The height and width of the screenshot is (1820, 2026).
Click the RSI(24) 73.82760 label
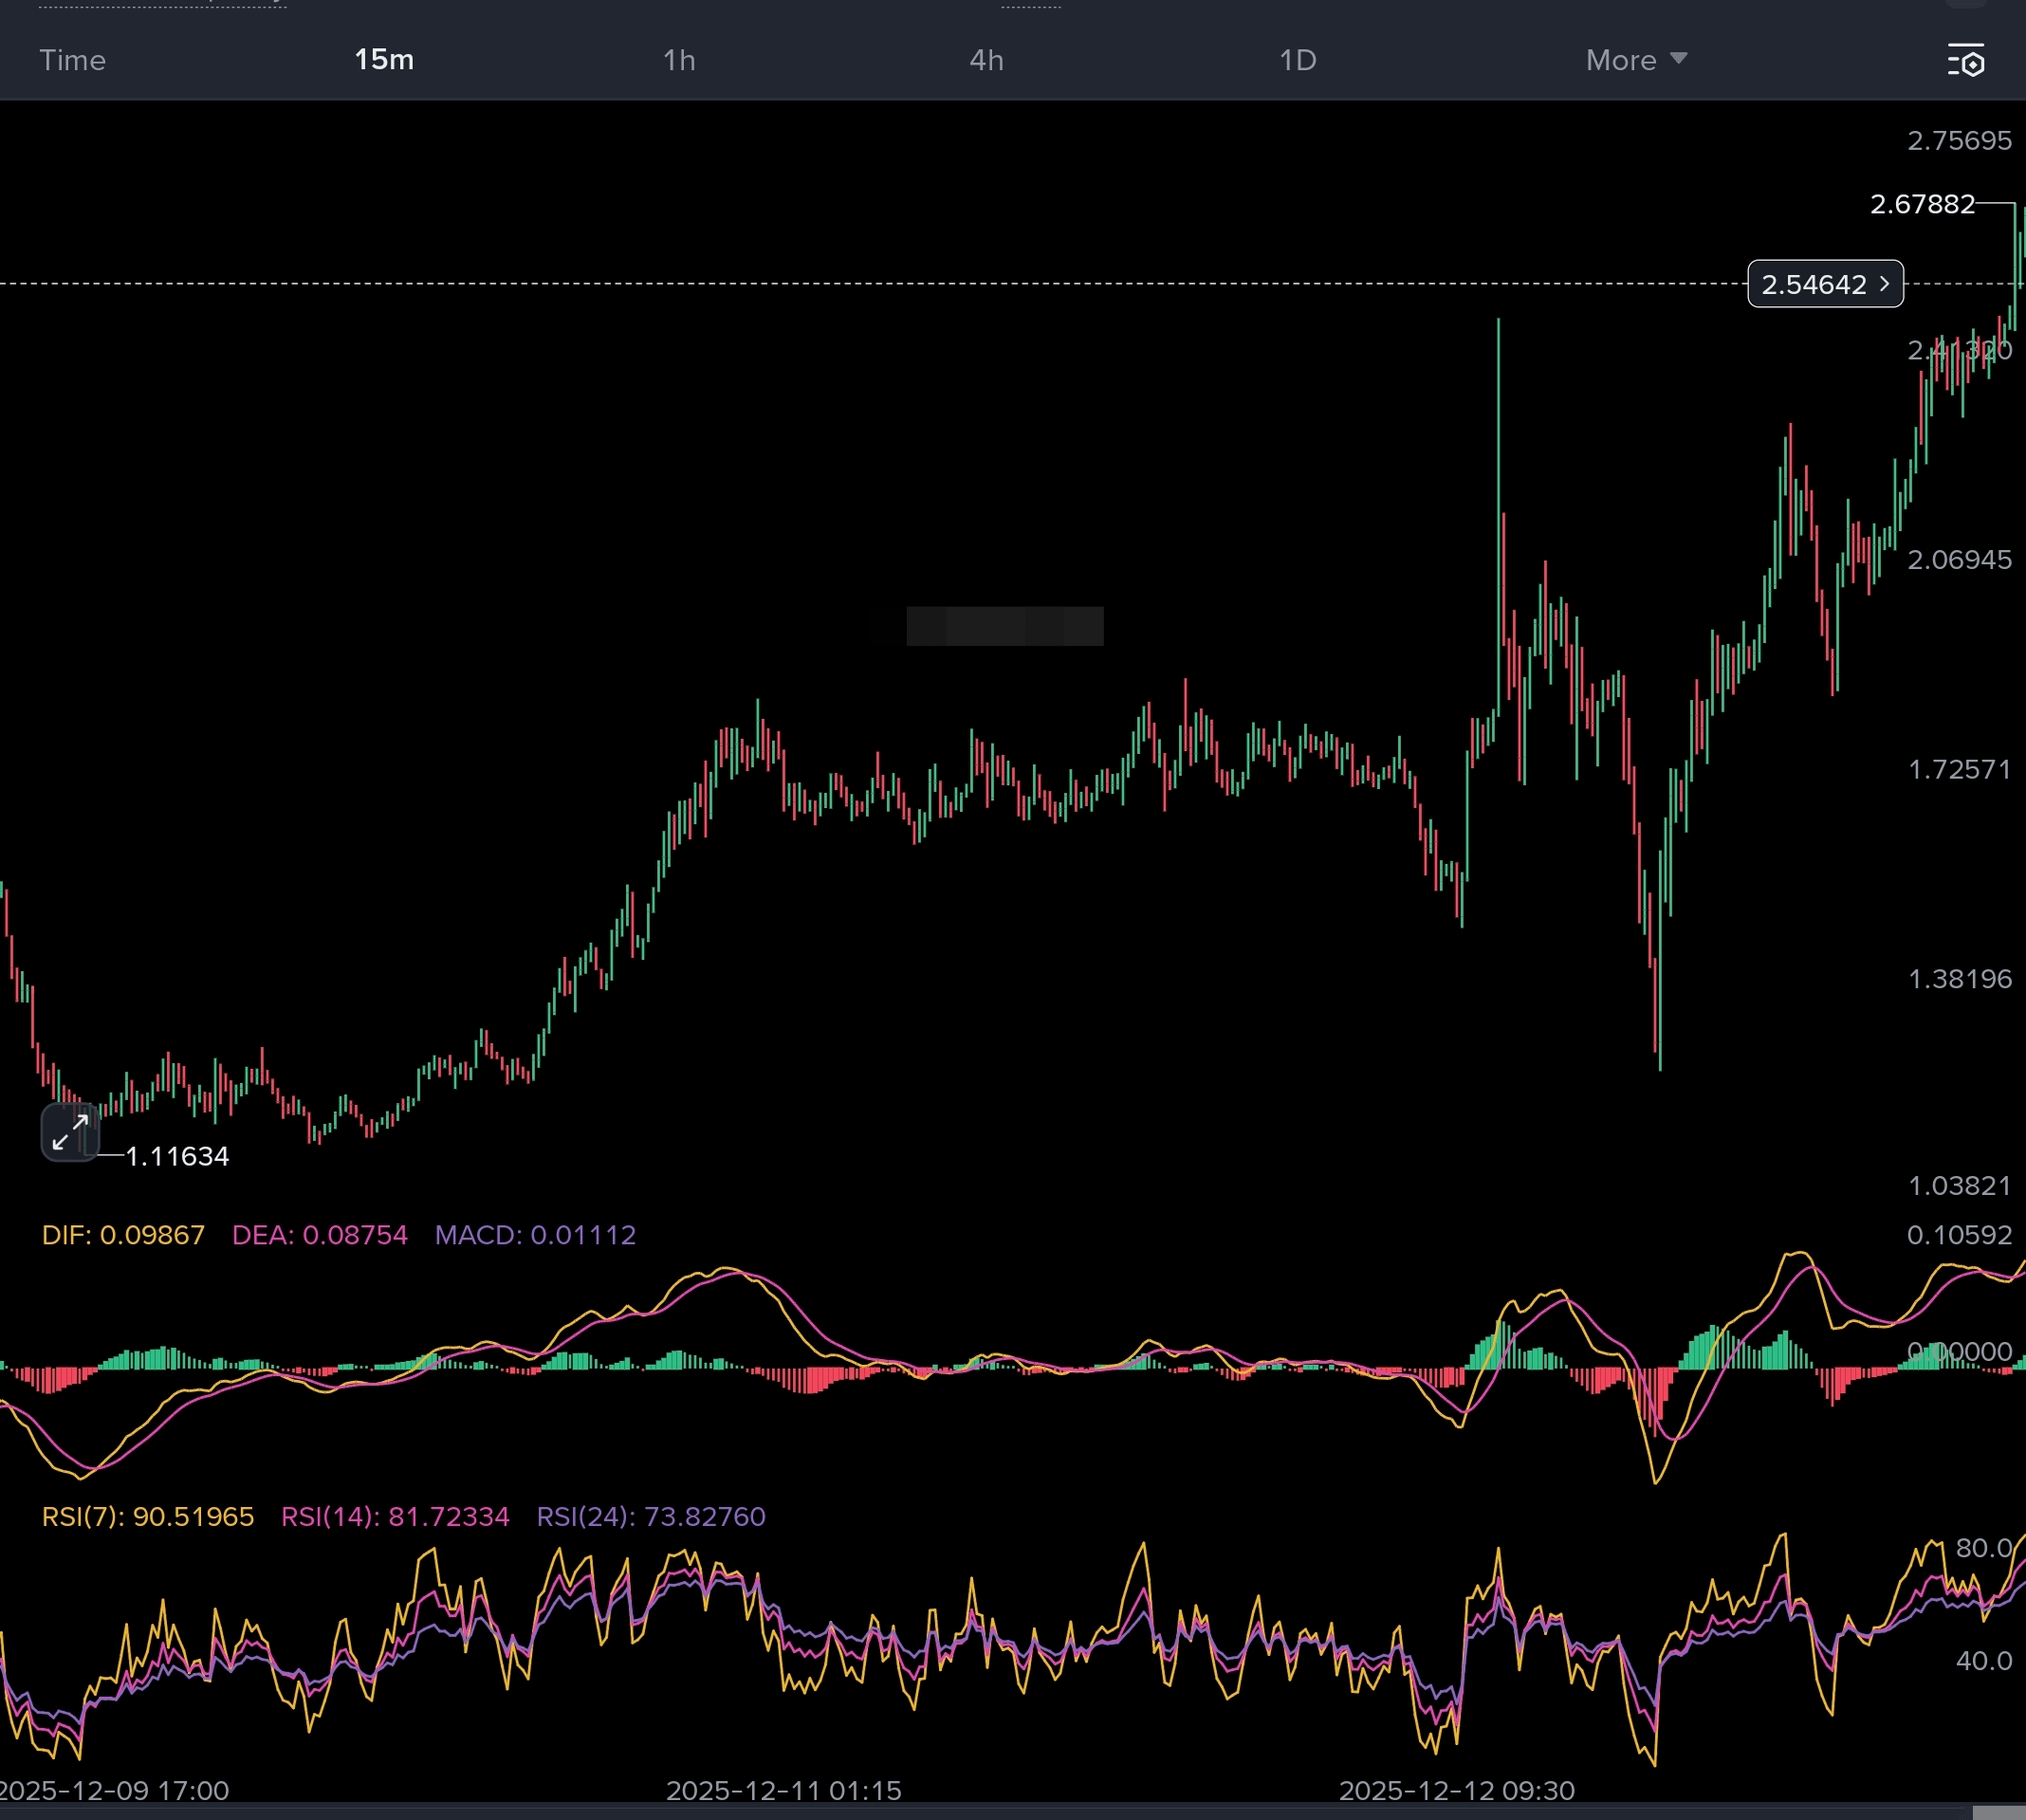pyautogui.click(x=651, y=1517)
